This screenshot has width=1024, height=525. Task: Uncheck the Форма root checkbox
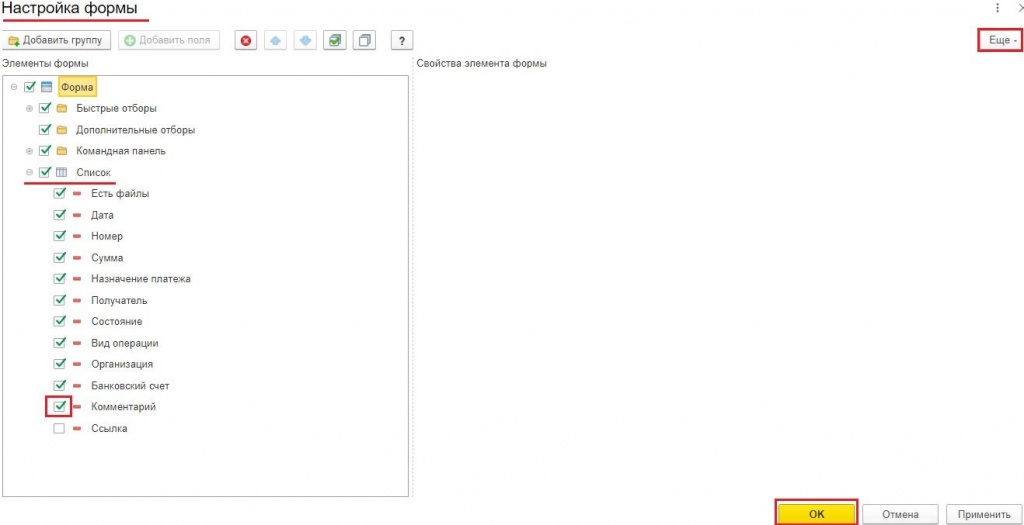click(x=29, y=87)
